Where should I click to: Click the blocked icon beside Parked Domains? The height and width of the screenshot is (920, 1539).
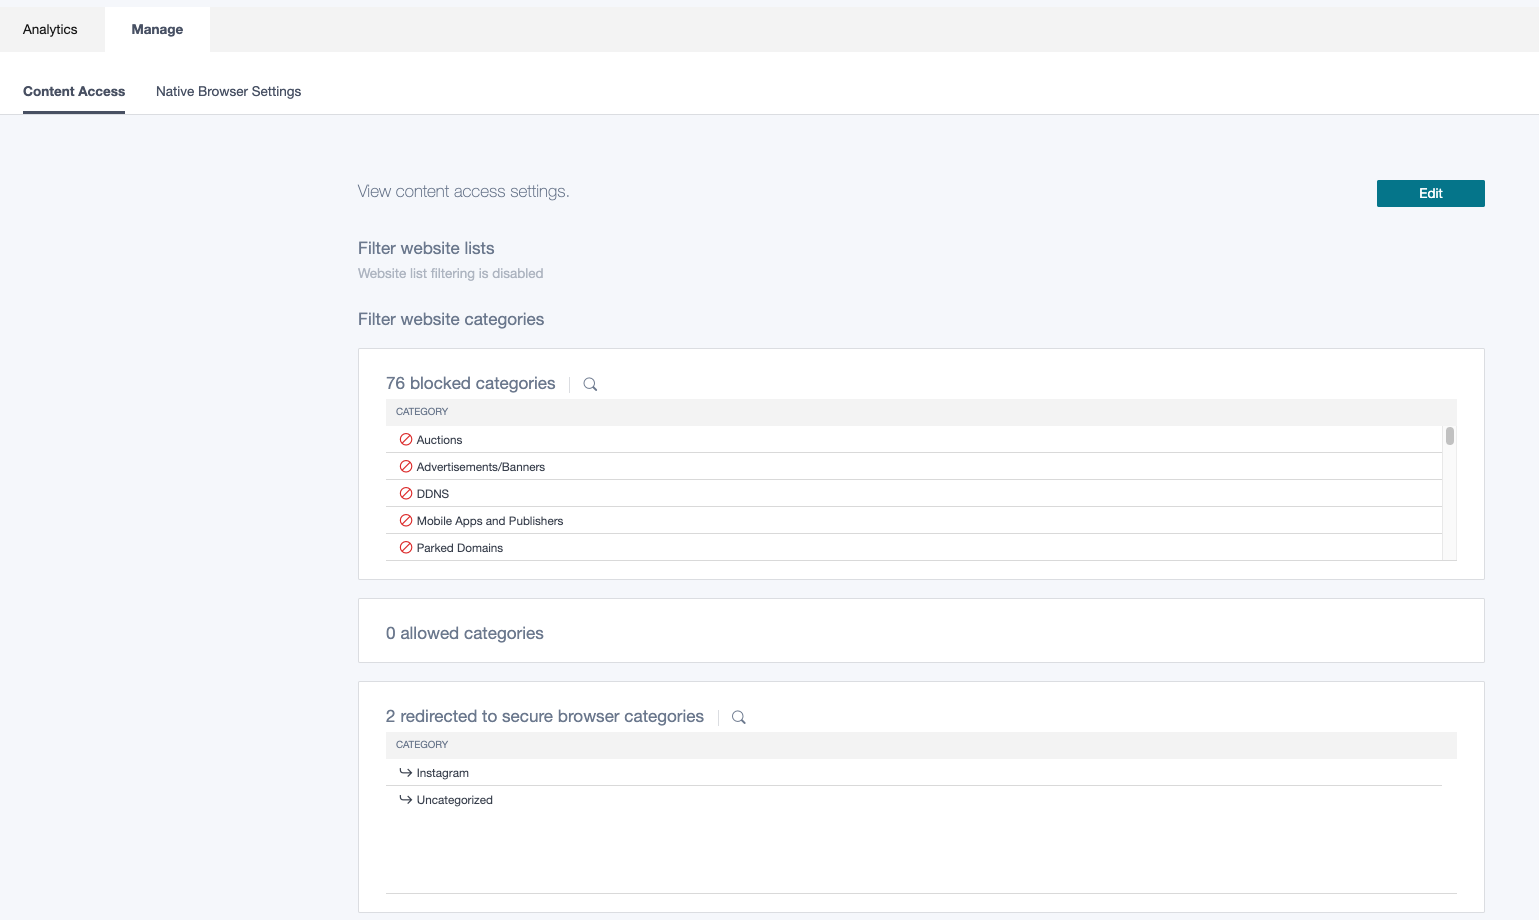[406, 548]
